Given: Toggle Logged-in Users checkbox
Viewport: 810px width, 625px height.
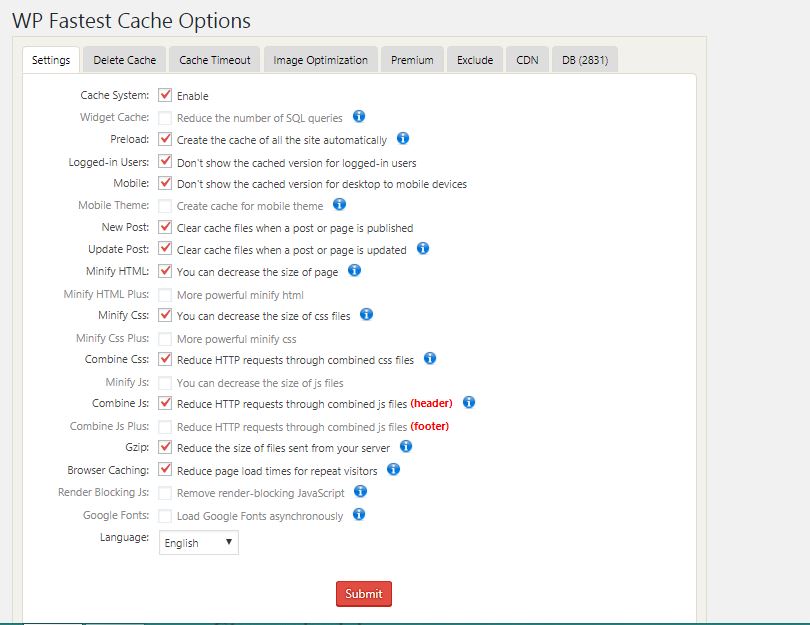Looking at the screenshot, I should click(165, 161).
